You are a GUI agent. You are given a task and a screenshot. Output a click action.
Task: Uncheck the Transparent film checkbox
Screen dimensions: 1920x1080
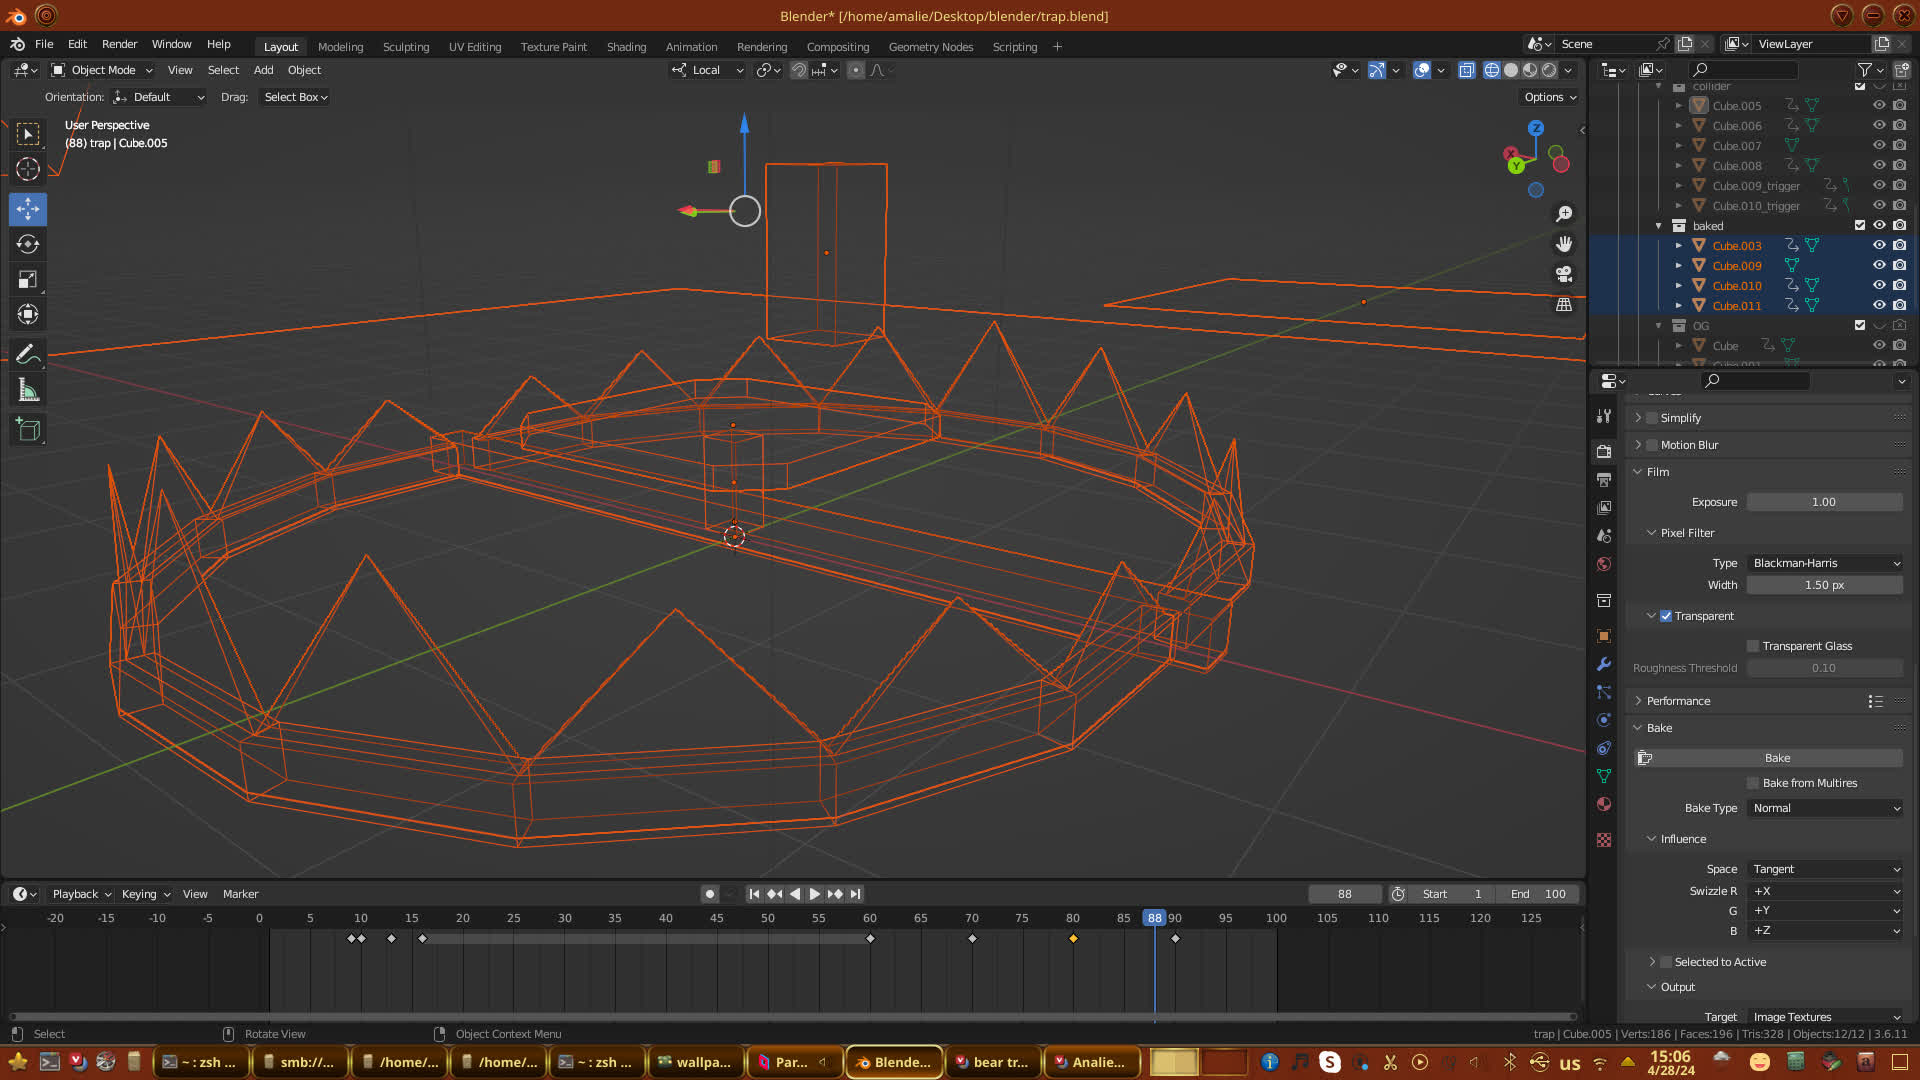pos(1666,616)
